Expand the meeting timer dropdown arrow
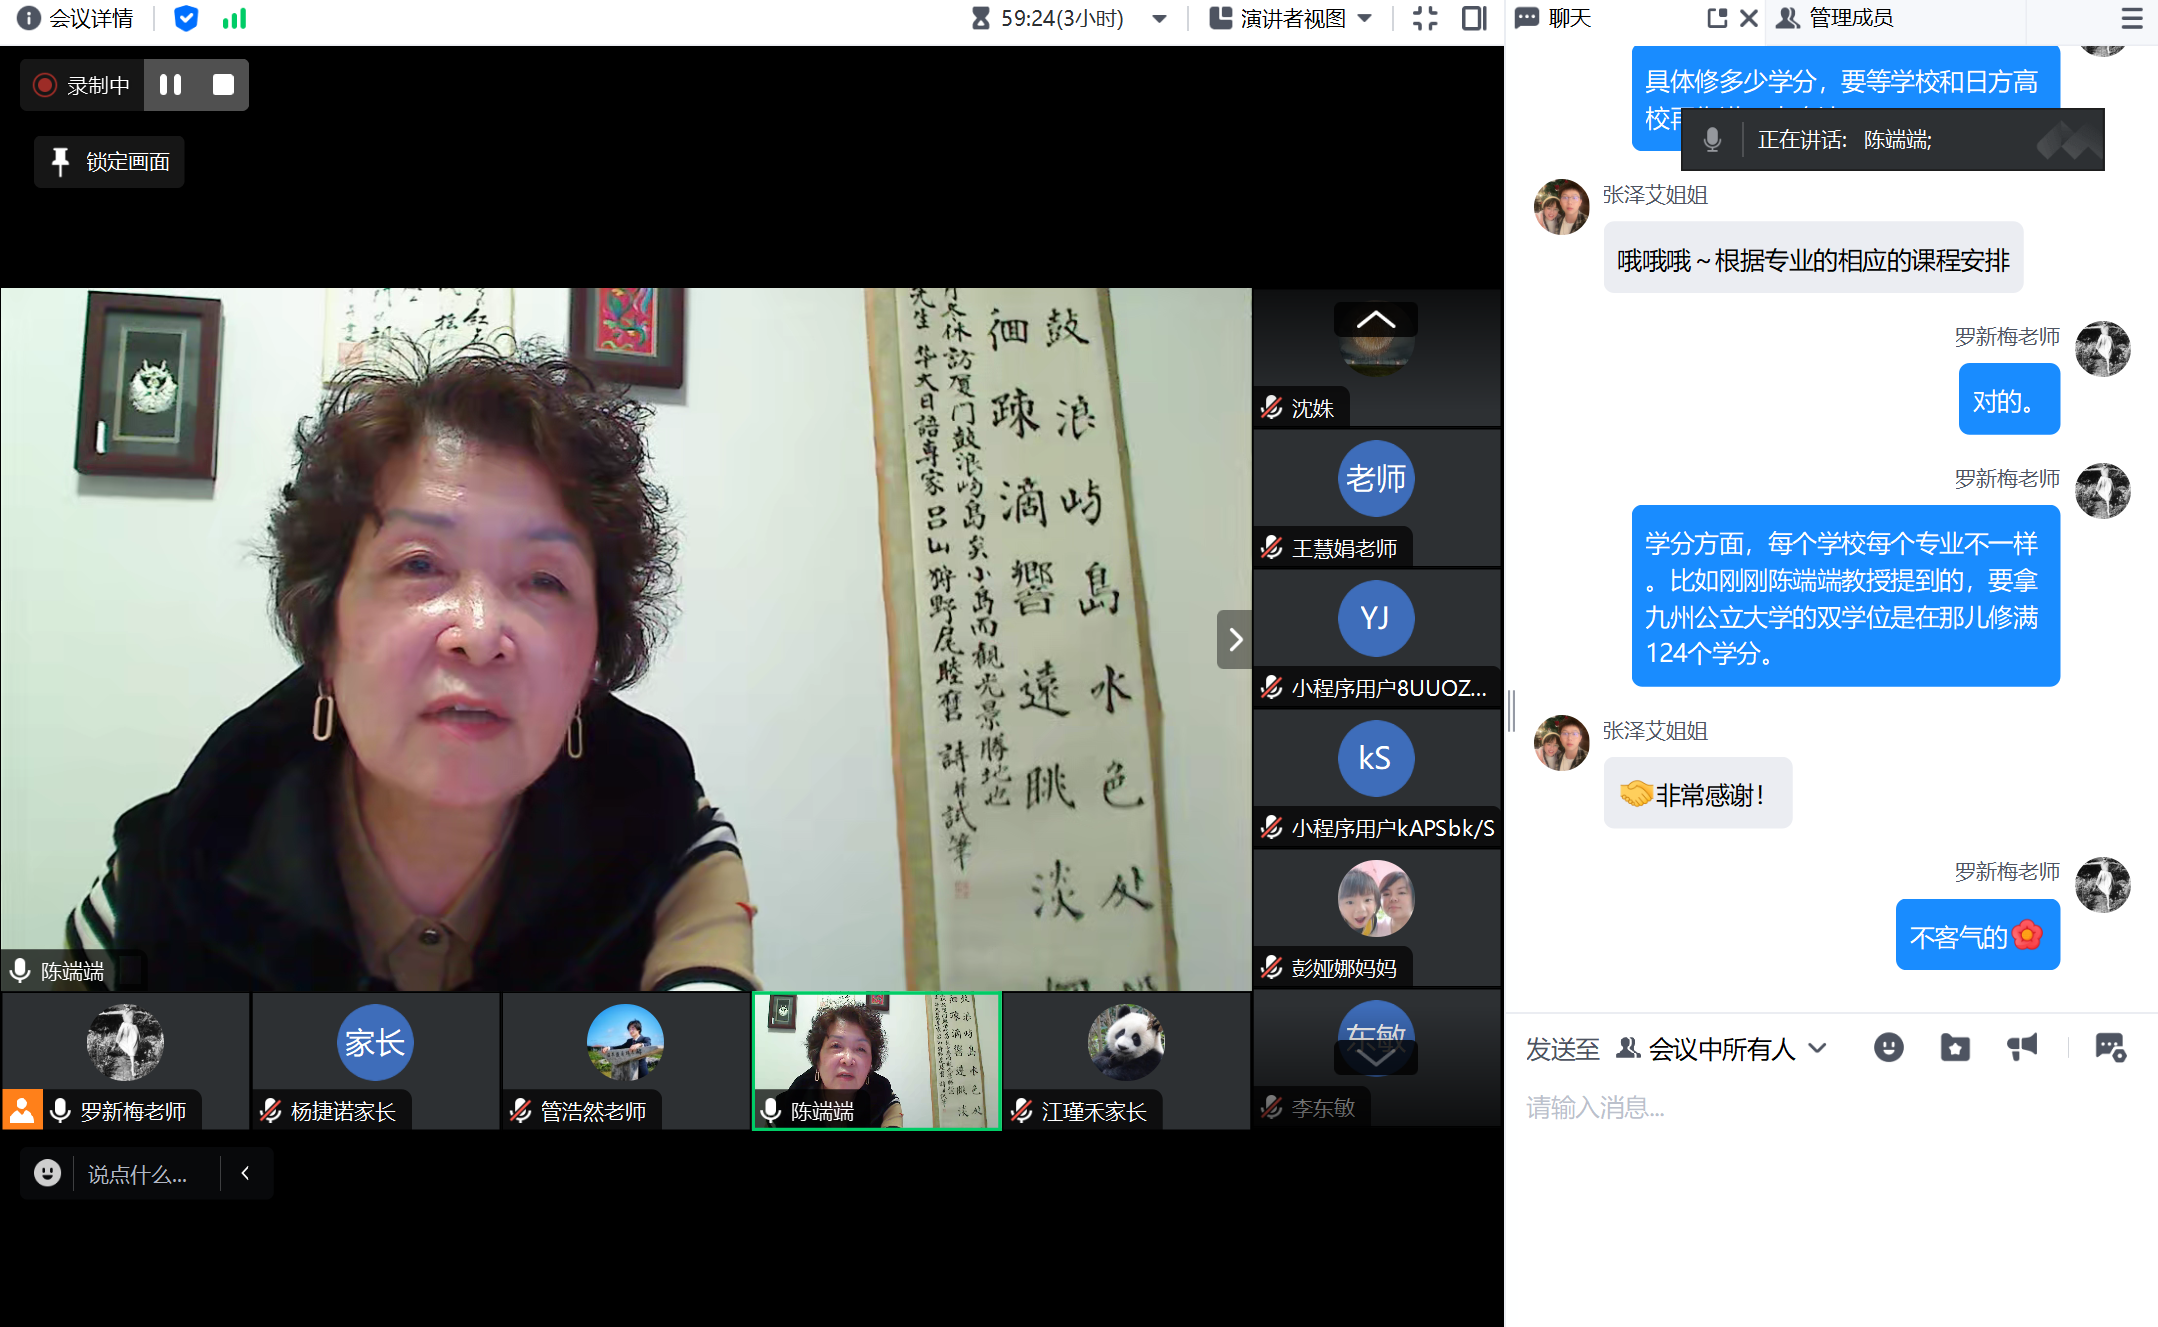The image size is (2158, 1327). coord(1160,18)
